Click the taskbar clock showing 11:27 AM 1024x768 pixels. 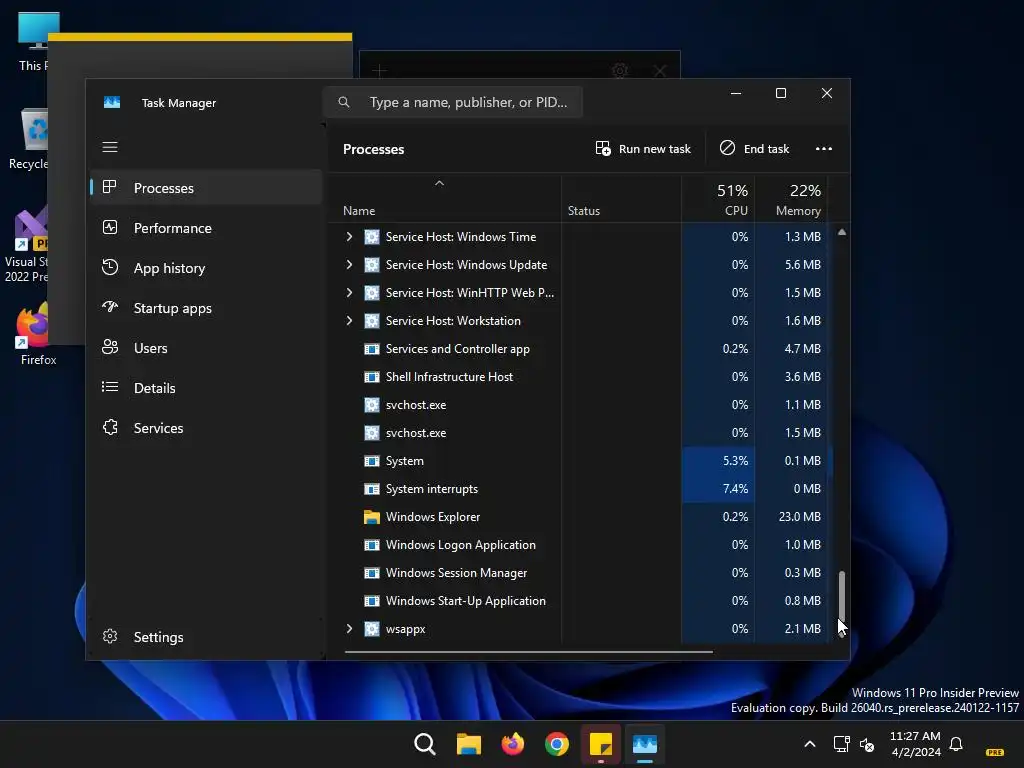915,744
